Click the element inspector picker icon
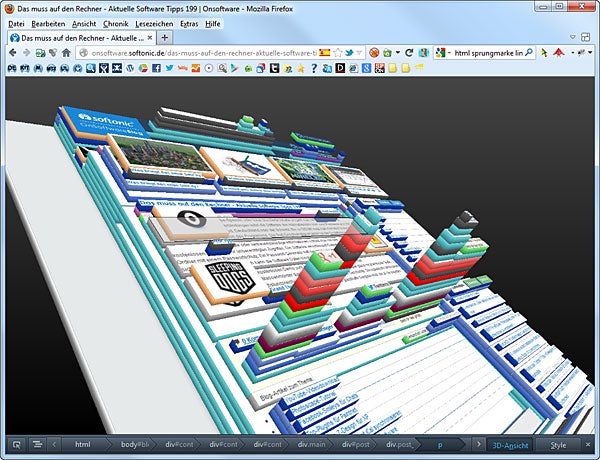This screenshot has height=460, width=600. tap(16, 444)
